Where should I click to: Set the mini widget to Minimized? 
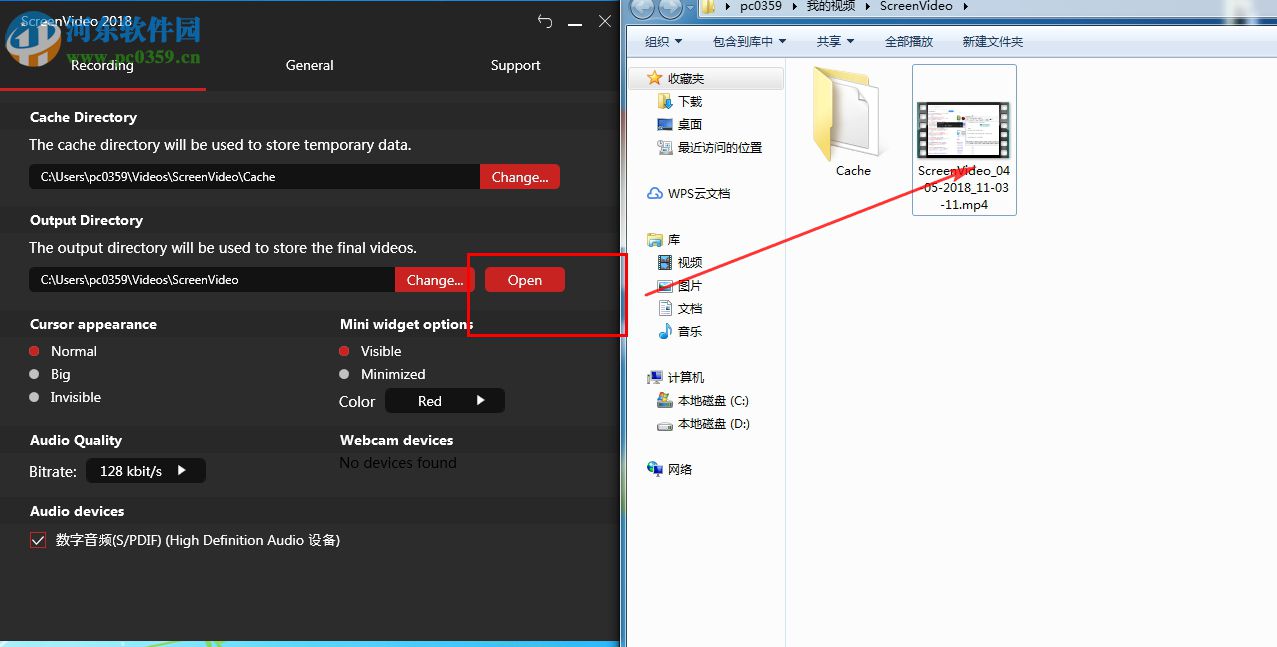coord(382,374)
